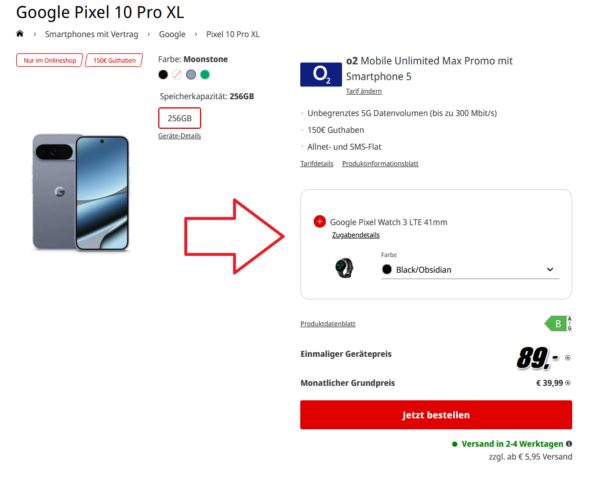Select the black color swatch

click(163, 75)
